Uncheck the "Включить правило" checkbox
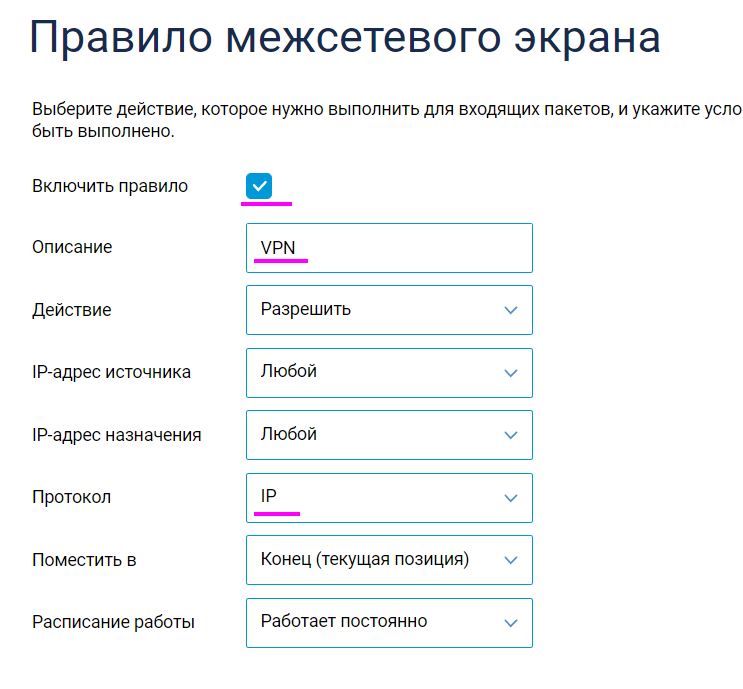 (259, 186)
